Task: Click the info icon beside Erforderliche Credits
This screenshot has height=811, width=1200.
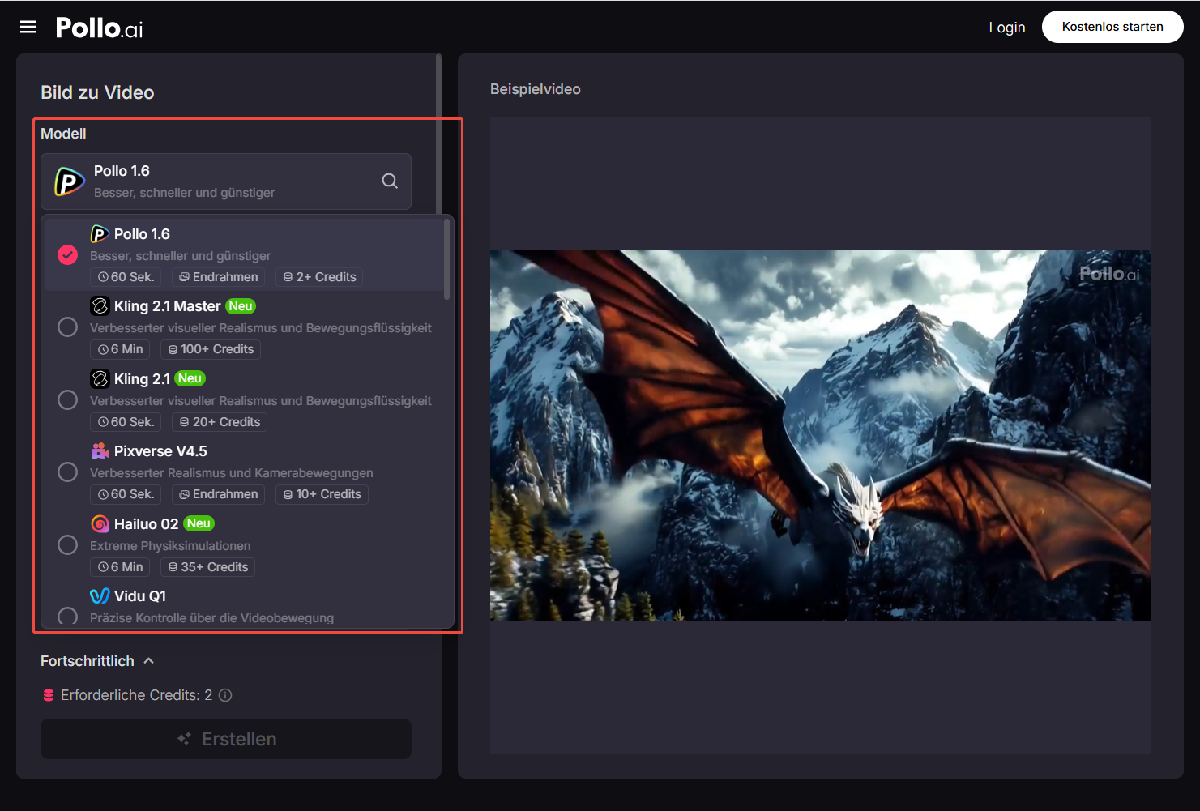Action: pyautogui.click(x=226, y=695)
